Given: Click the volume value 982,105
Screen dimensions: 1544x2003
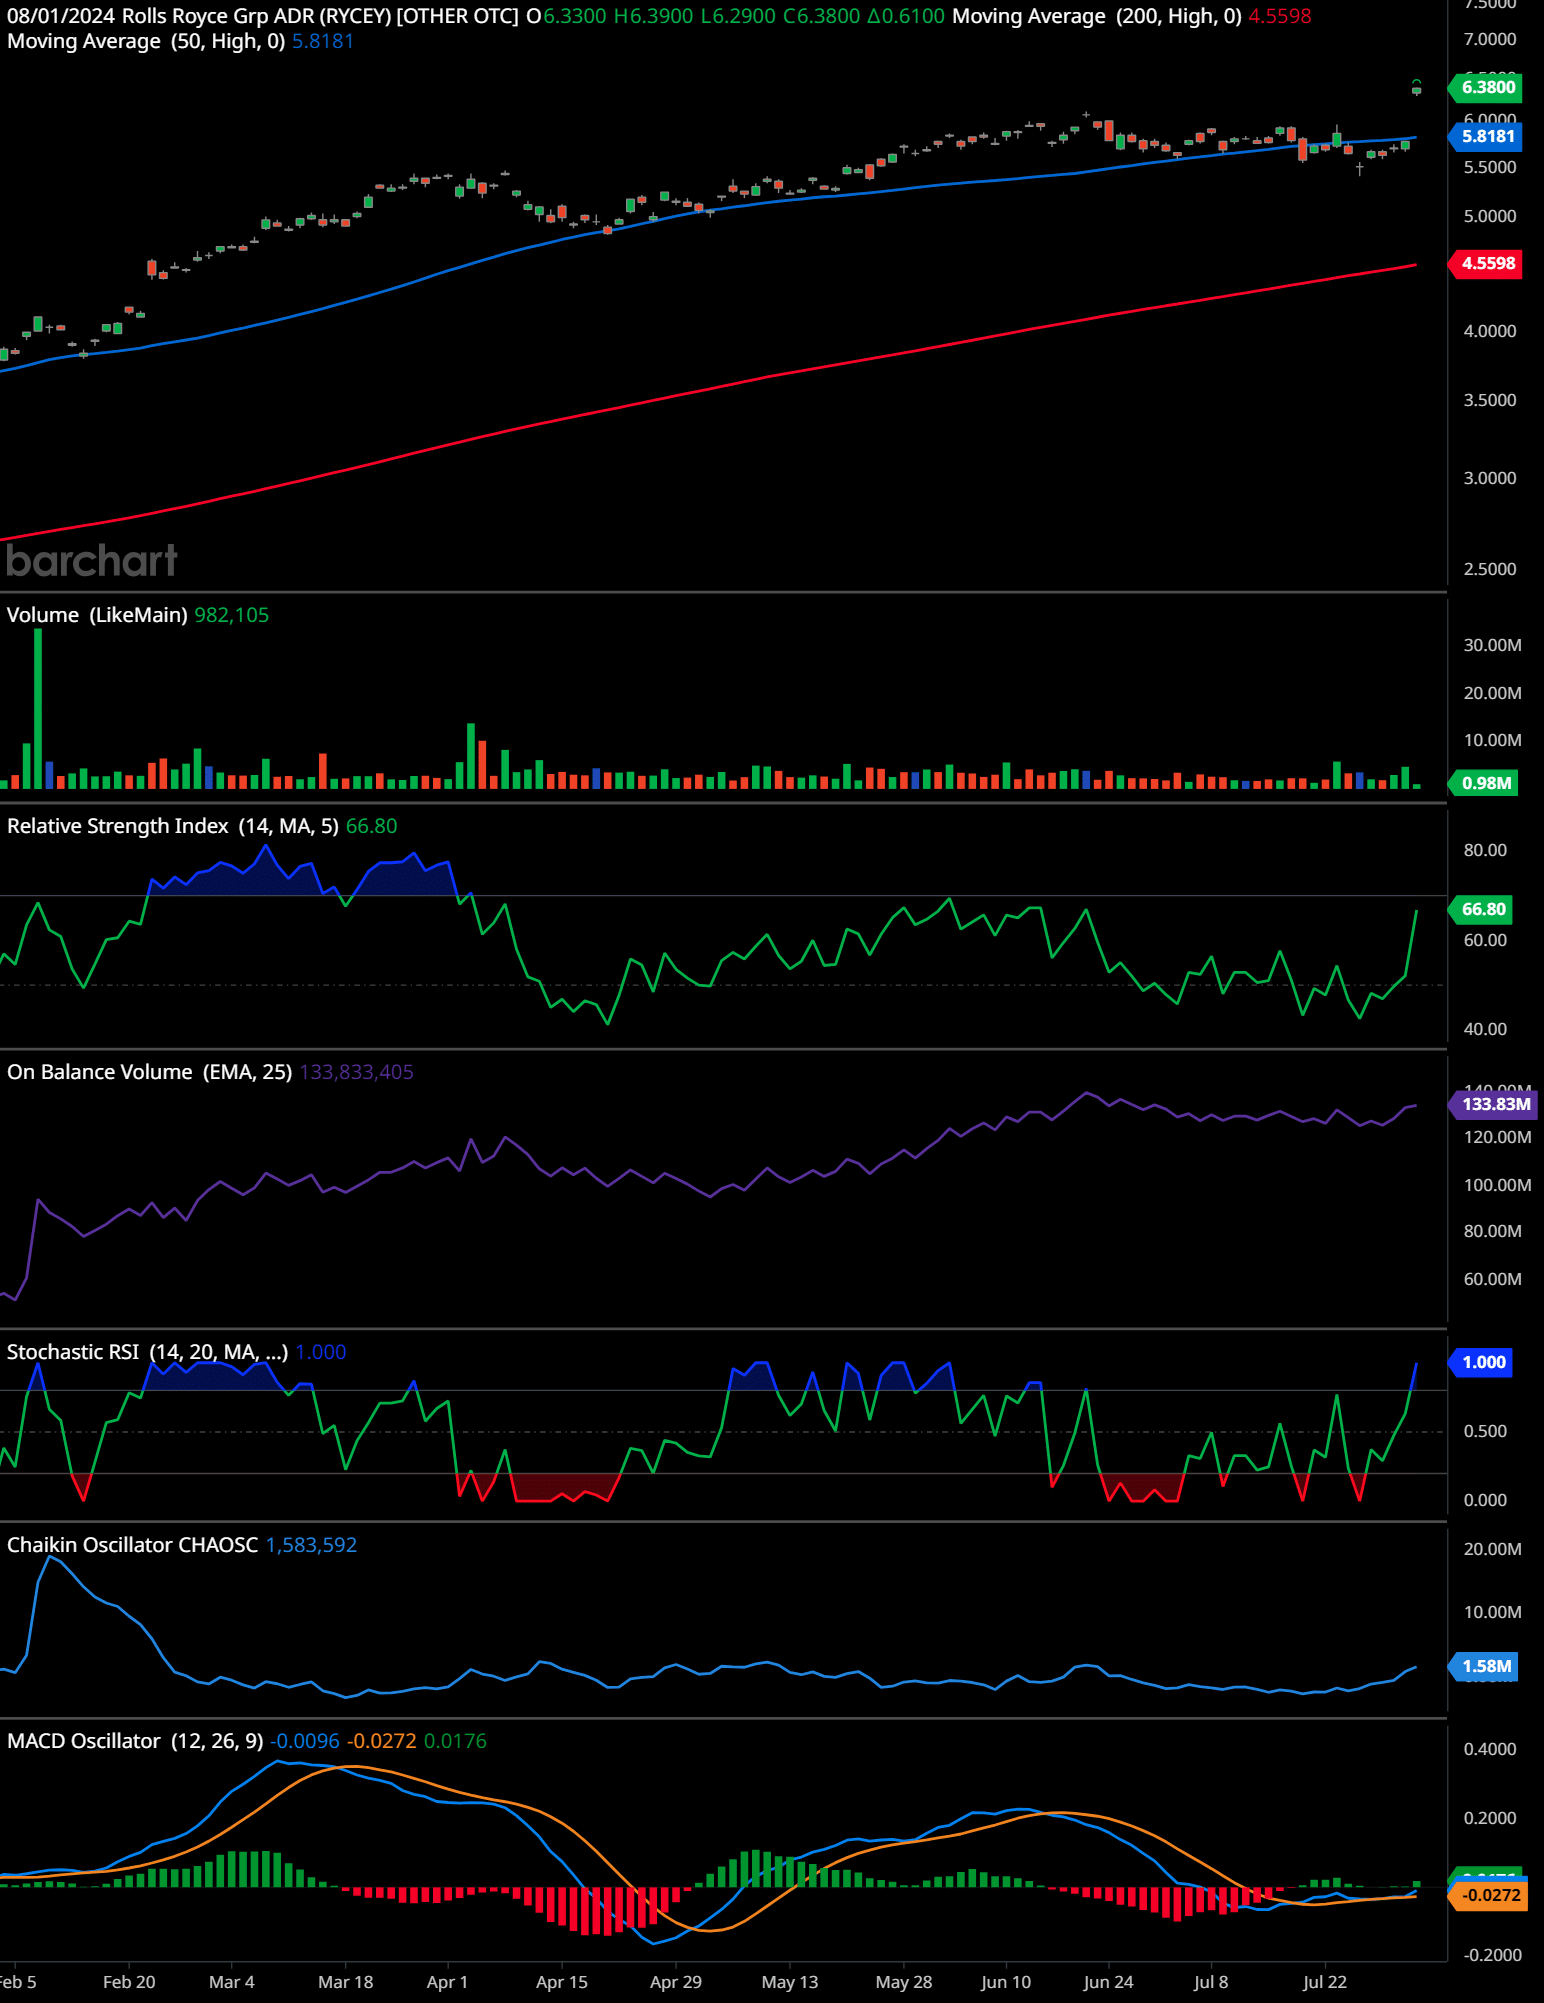Looking at the screenshot, I should [231, 615].
